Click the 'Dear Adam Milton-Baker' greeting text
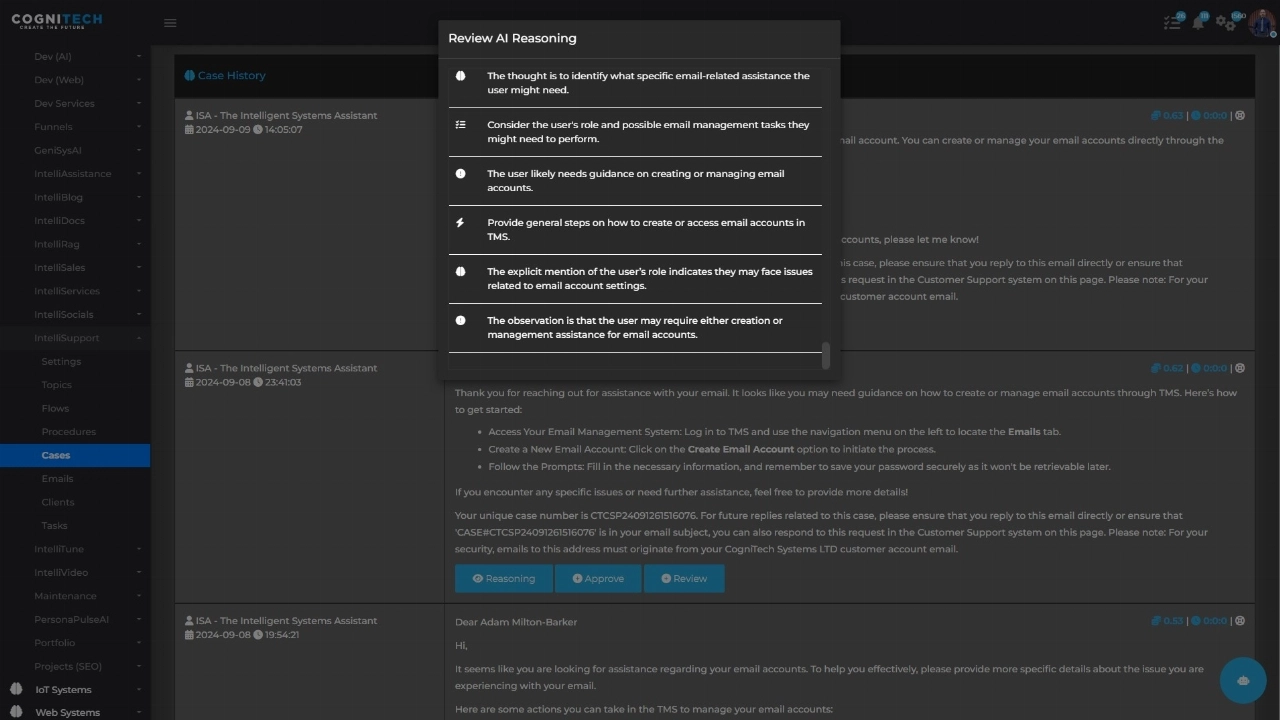The image size is (1280, 720). coord(516,622)
